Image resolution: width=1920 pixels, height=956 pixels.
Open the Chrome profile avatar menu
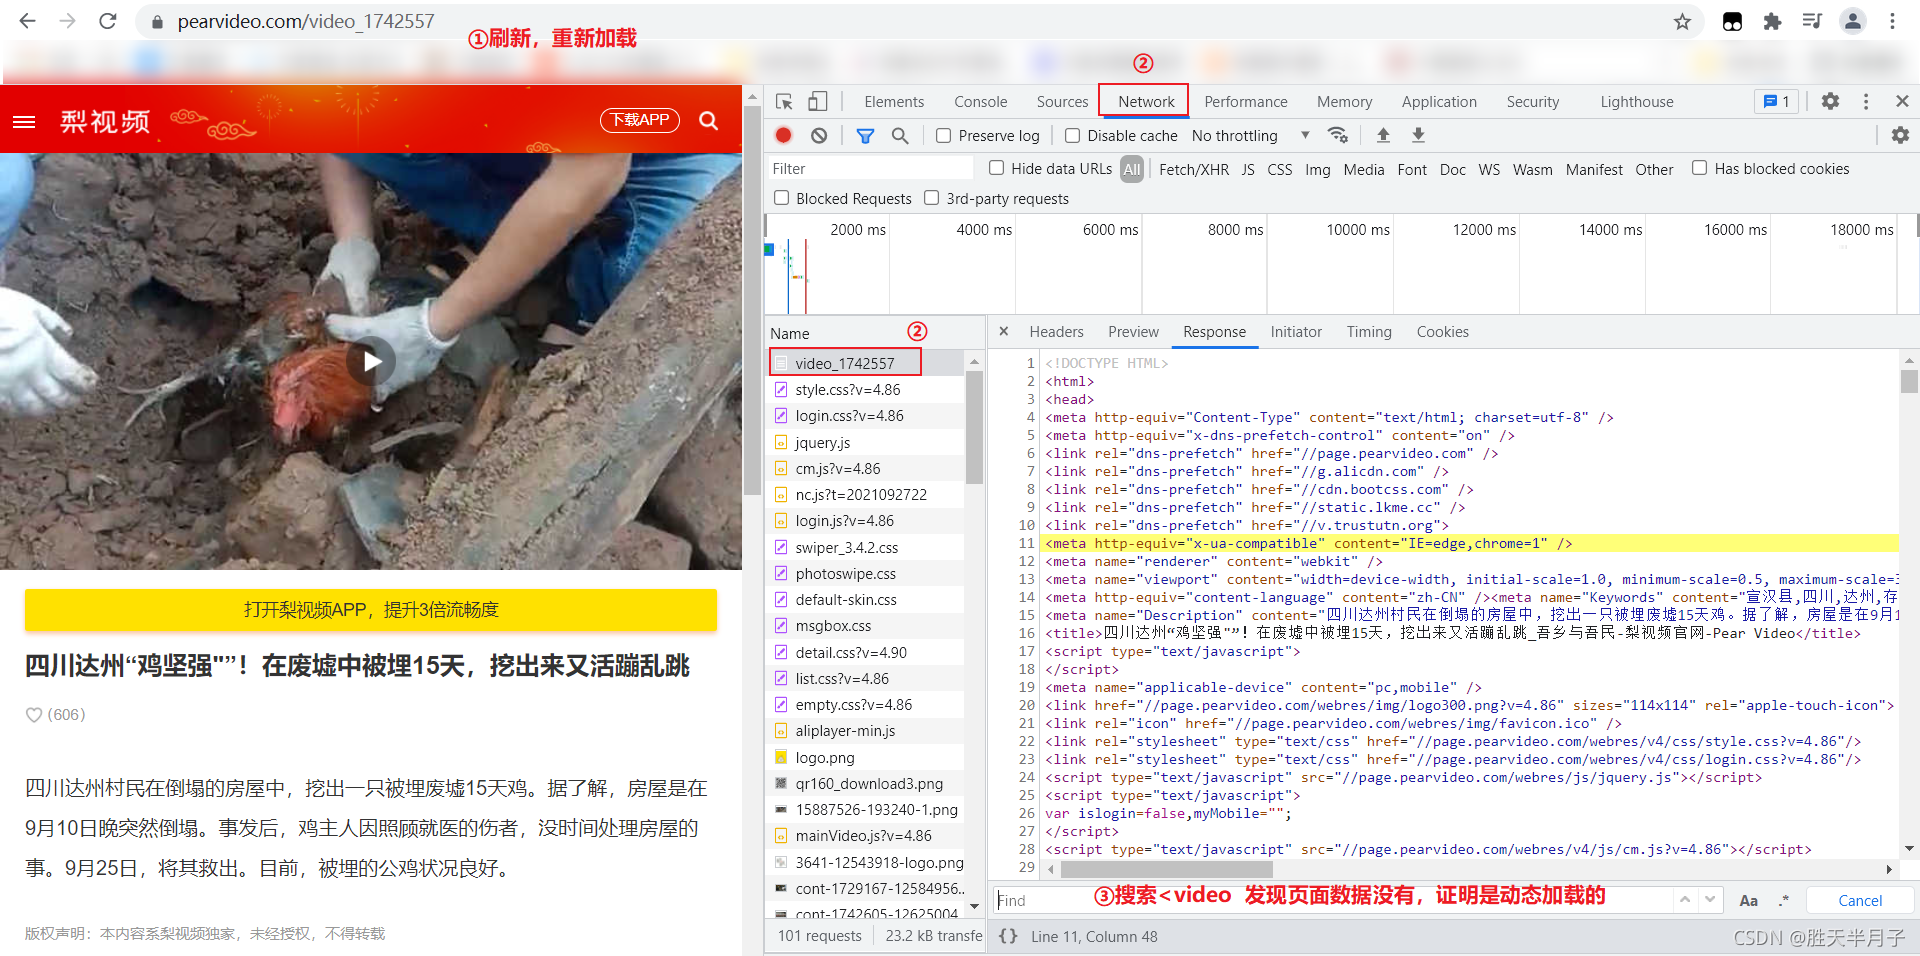(x=1852, y=21)
